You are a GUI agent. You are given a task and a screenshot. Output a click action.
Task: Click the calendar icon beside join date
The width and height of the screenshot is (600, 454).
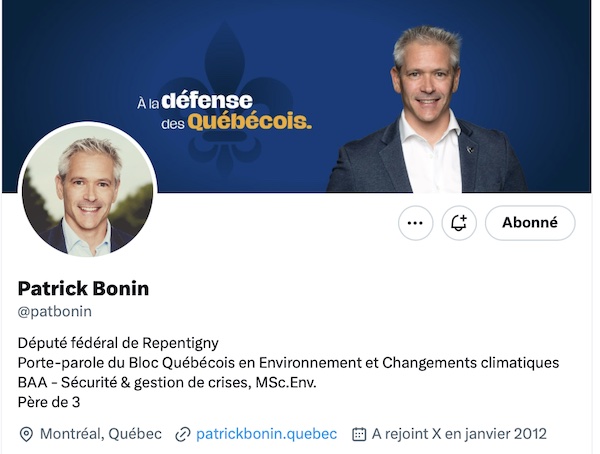[x=359, y=434]
